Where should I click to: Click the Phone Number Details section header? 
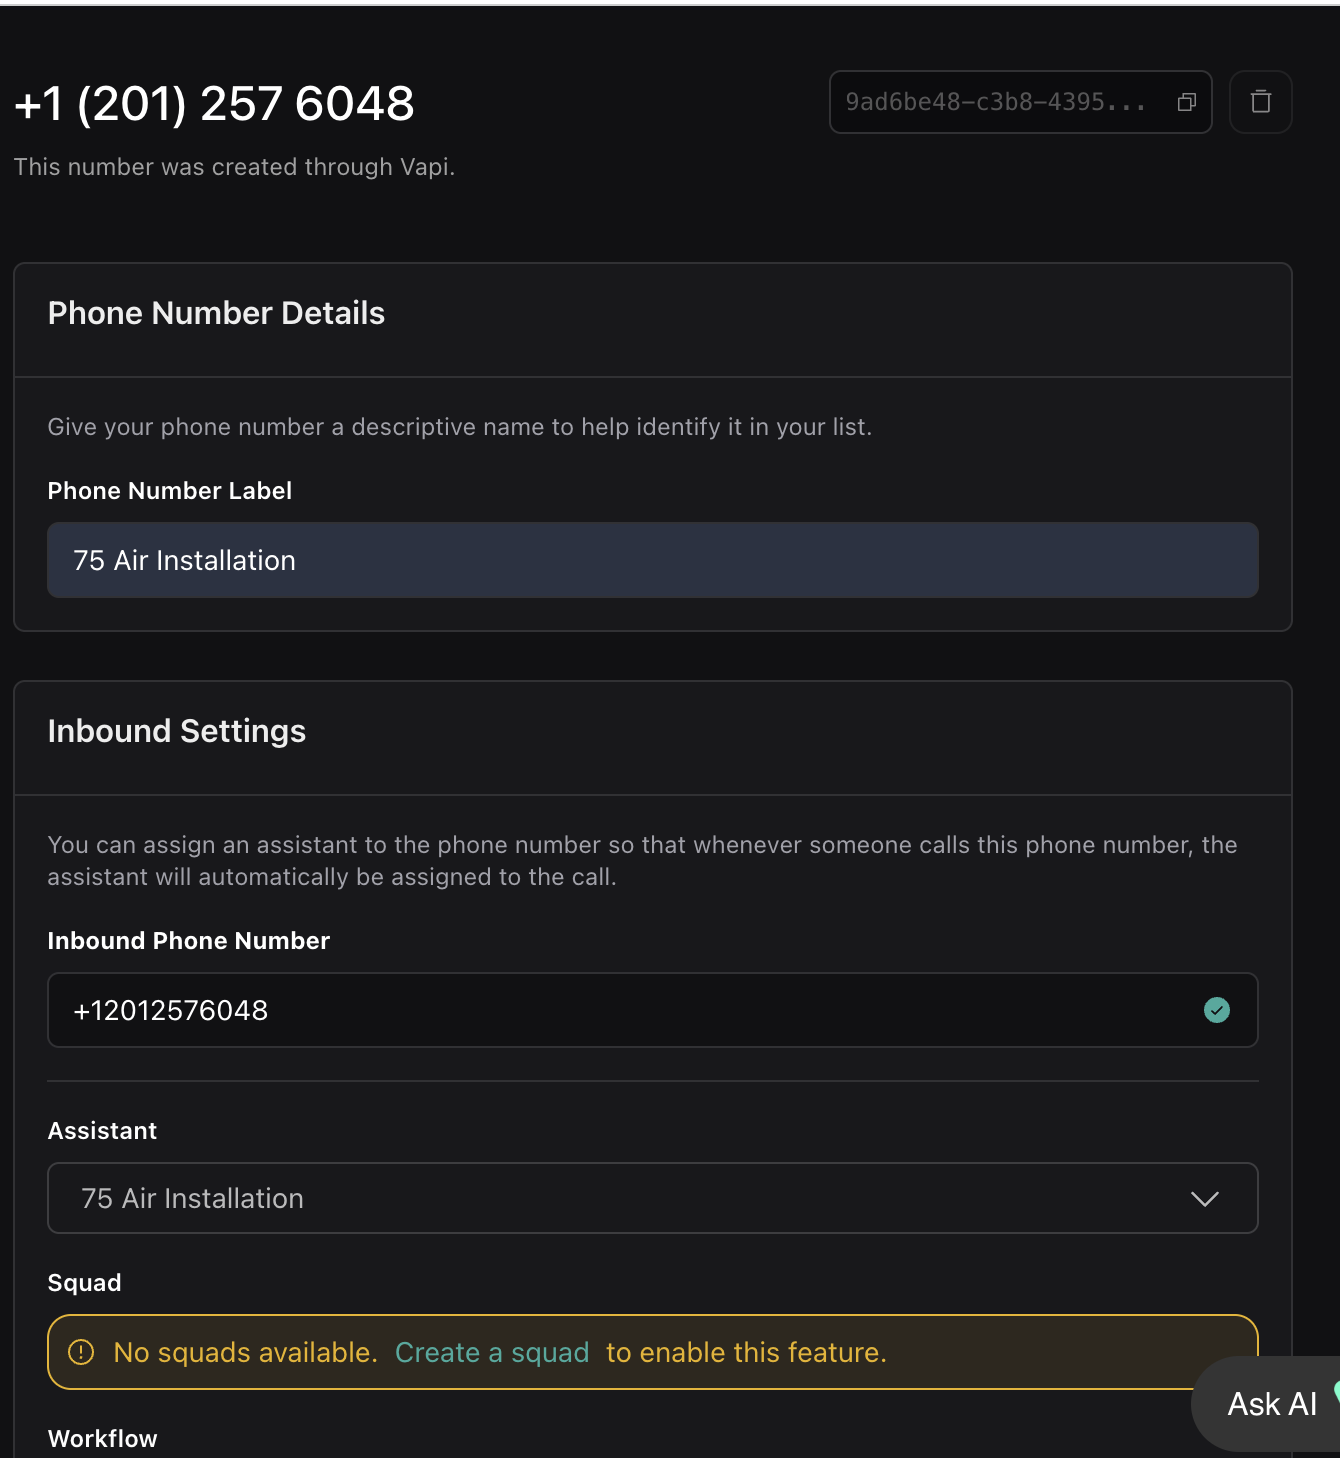(x=216, y=312)
